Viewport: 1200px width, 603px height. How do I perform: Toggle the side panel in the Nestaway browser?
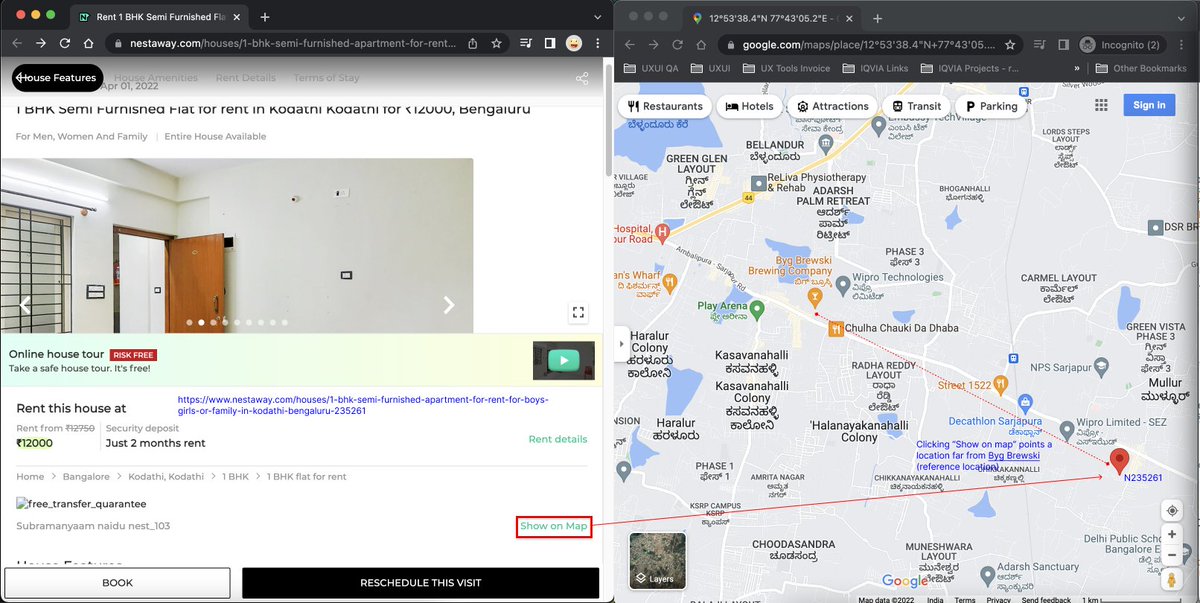(x=550, y=44)
